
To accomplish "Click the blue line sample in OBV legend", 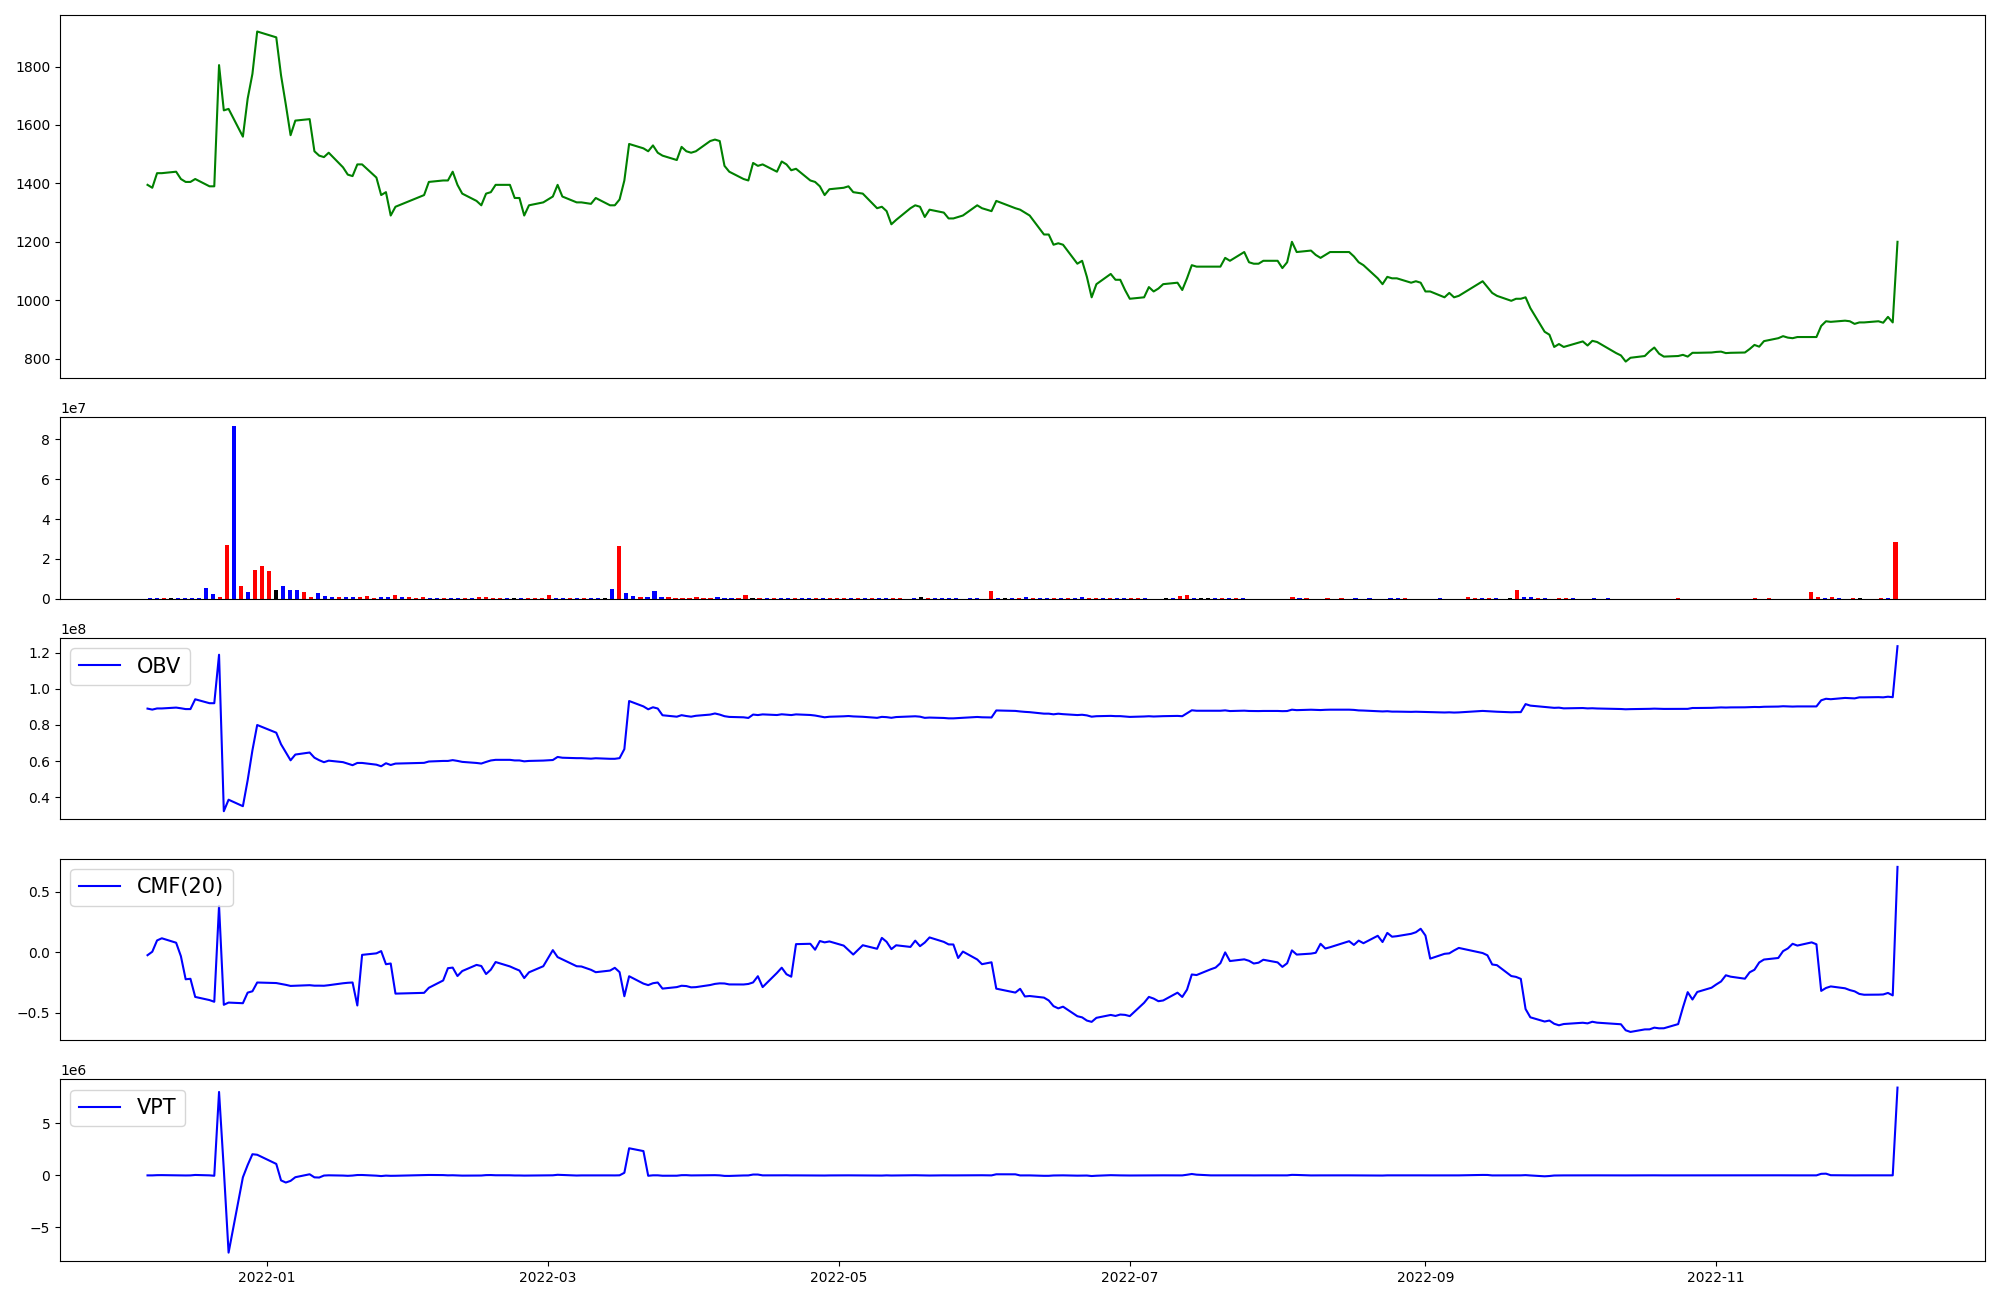I will pyautogui.click(x=99, y=666).
